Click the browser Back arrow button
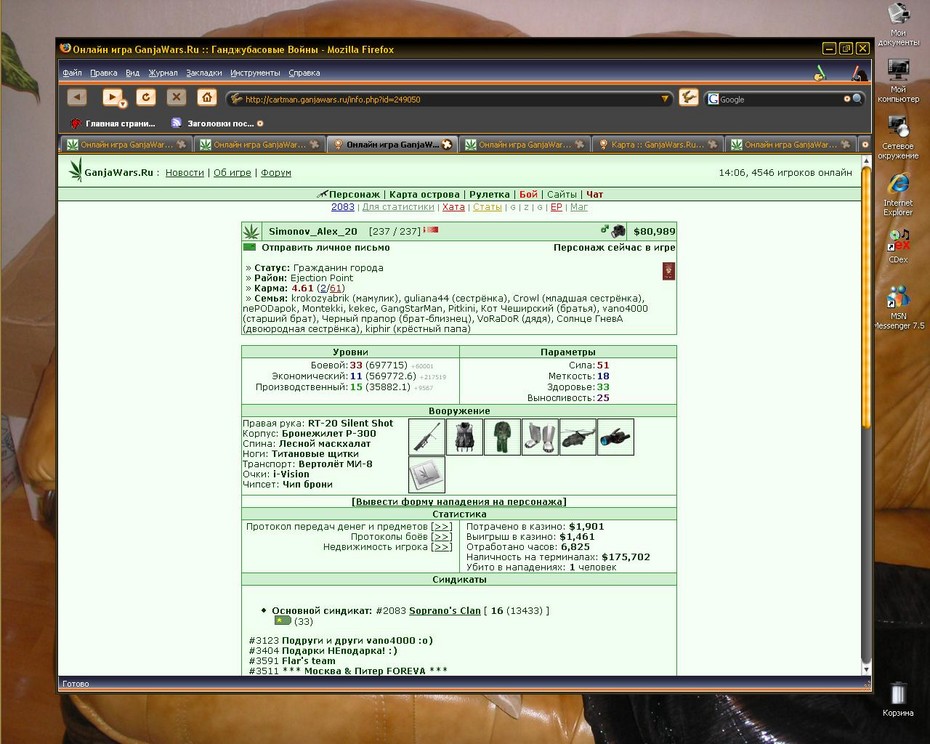The width and height of the screenshot is (930, 744). point(77,97)
